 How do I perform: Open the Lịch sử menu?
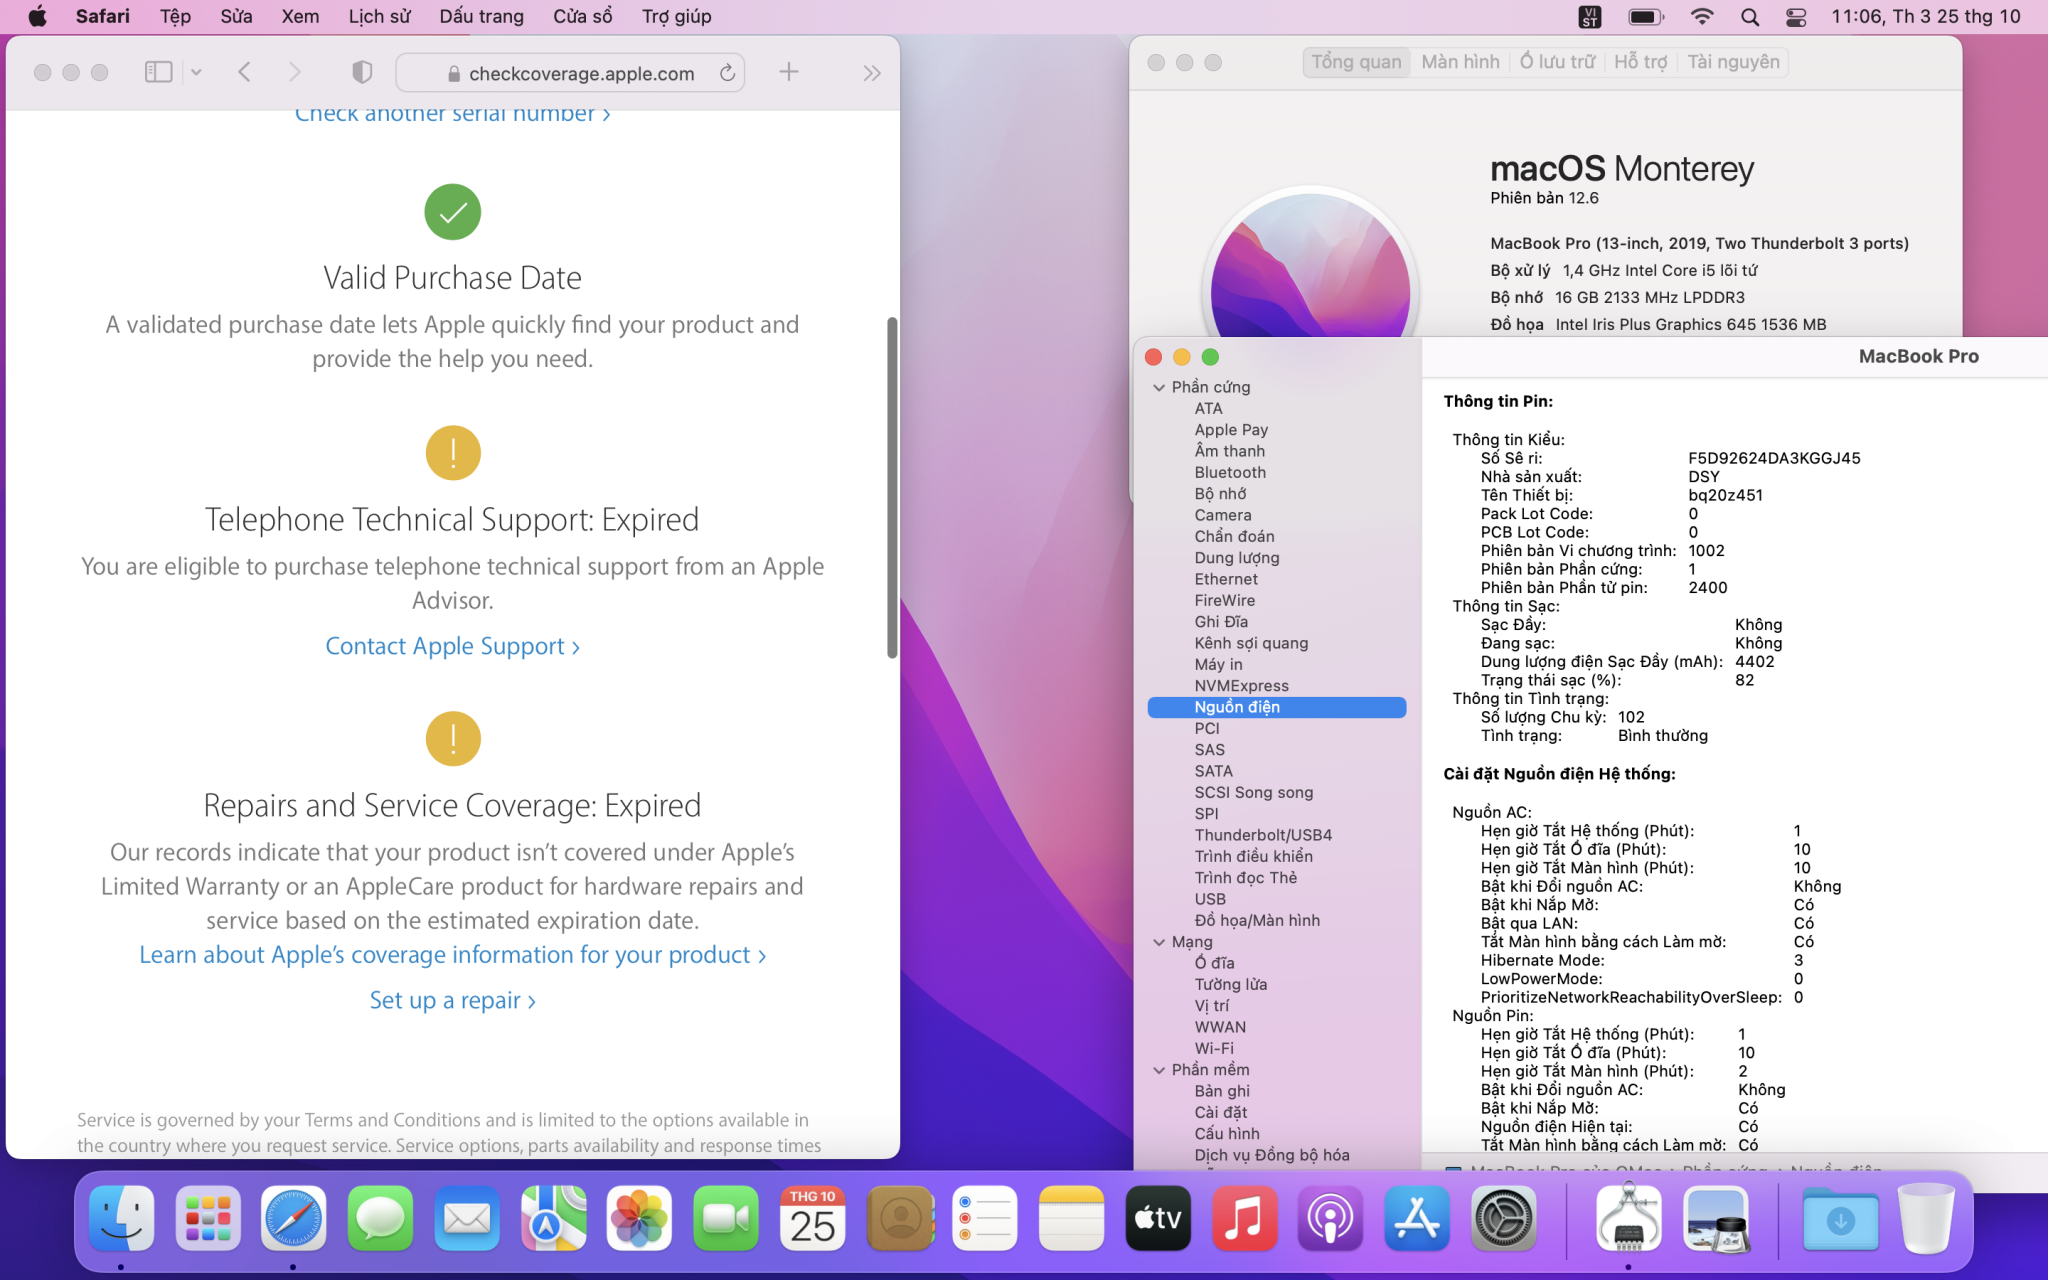coord(379,17)
